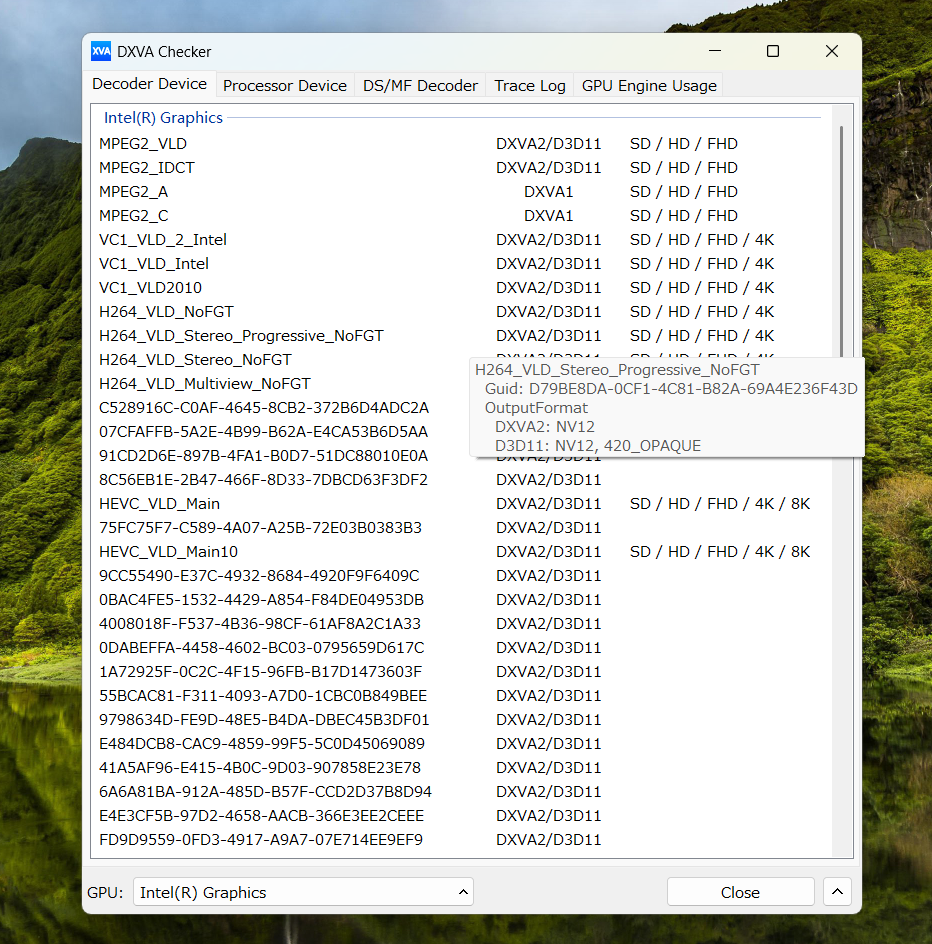Select the VC1_VLD2010 row
The width and height of the screenshot is (932, 944).
(x=461, y=288)
